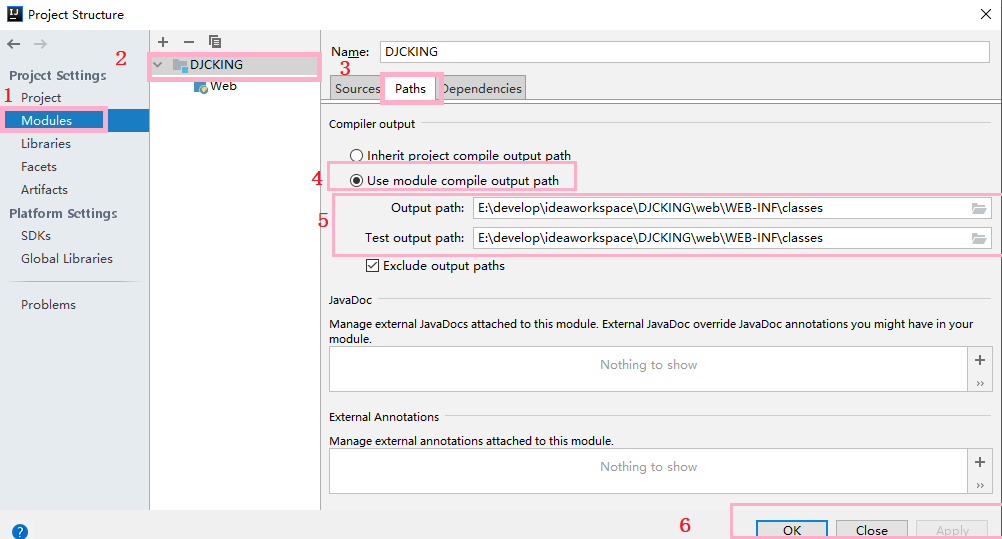Image resolution: width=1002 pixels, height=539 pixels.
Task: Open Artifacts settings section
Action: point(44,189)
